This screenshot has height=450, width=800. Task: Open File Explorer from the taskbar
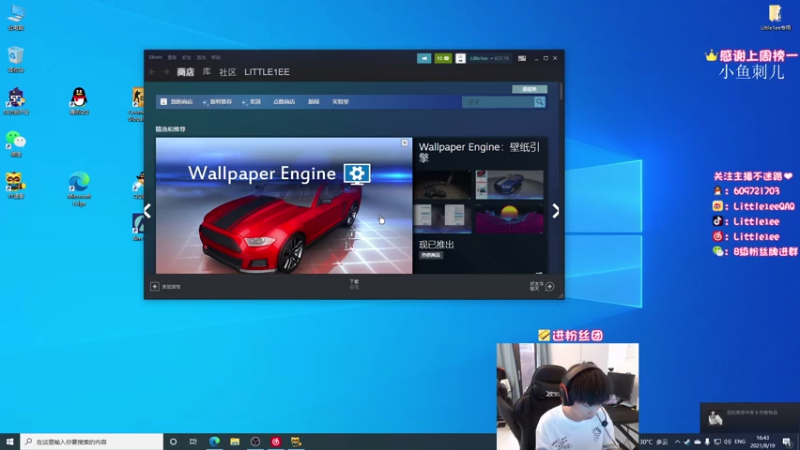pos(235,441)
